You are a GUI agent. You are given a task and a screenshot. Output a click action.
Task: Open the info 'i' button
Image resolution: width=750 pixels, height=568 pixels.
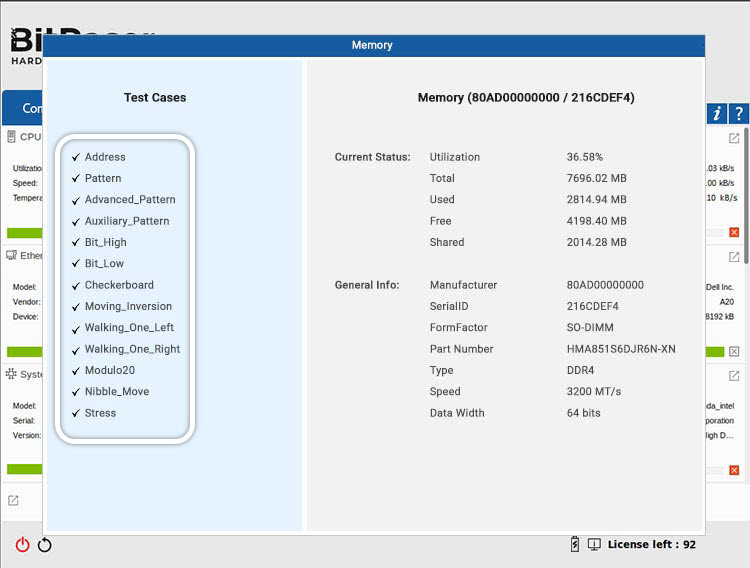(717, 114)
